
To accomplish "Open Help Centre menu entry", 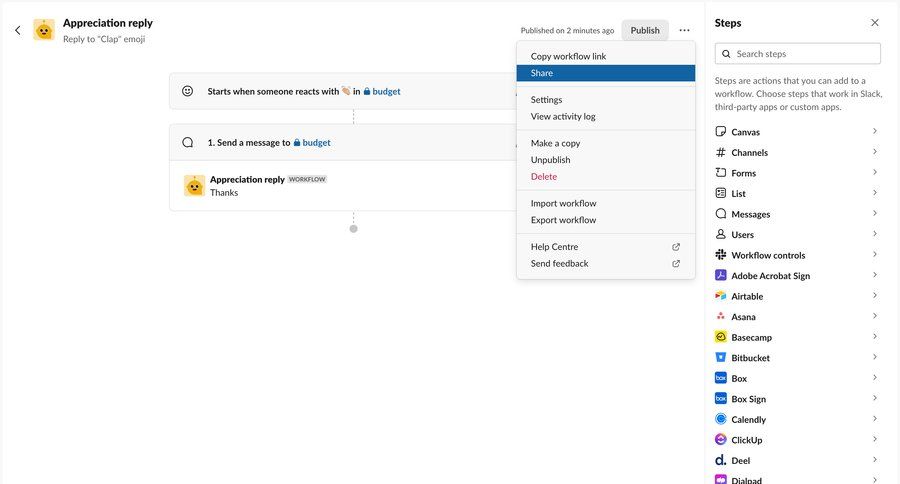I will pos(606,247).
